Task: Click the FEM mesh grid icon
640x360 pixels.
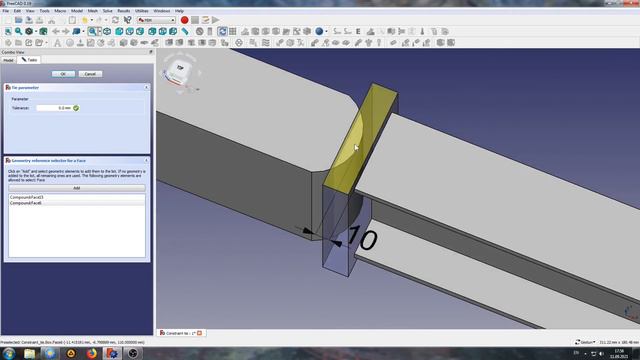Action: pos(233,31)
